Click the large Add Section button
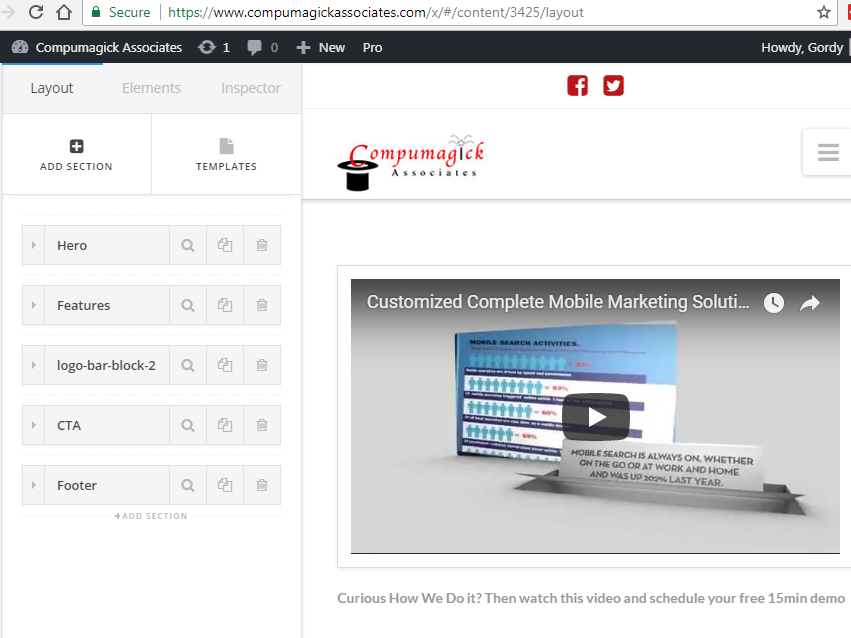 (76, 155)
